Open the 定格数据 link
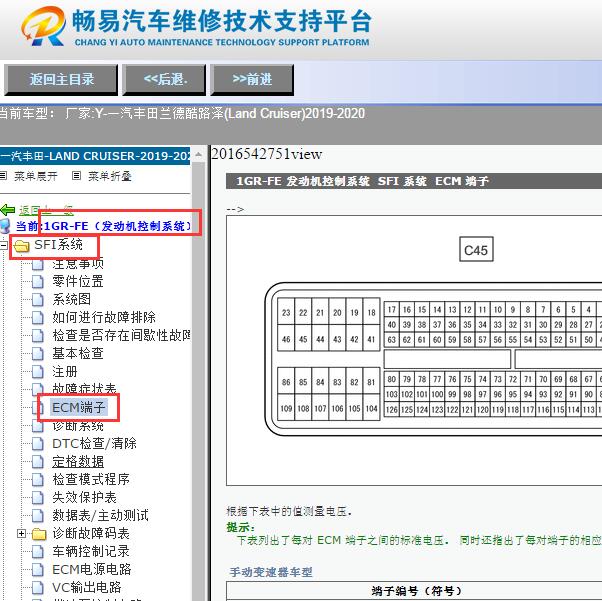Image resolution: width=602 pixels, height=601 pixels. [x=78, y=462]
